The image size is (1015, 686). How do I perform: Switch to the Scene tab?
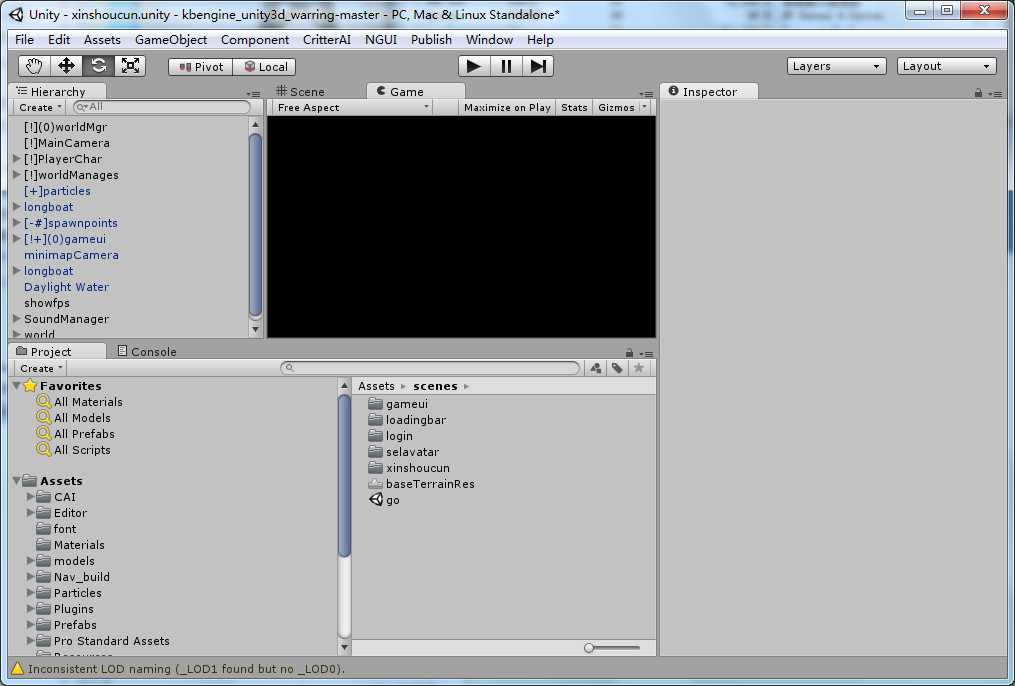pyautogui.click(x=300, y=91)
